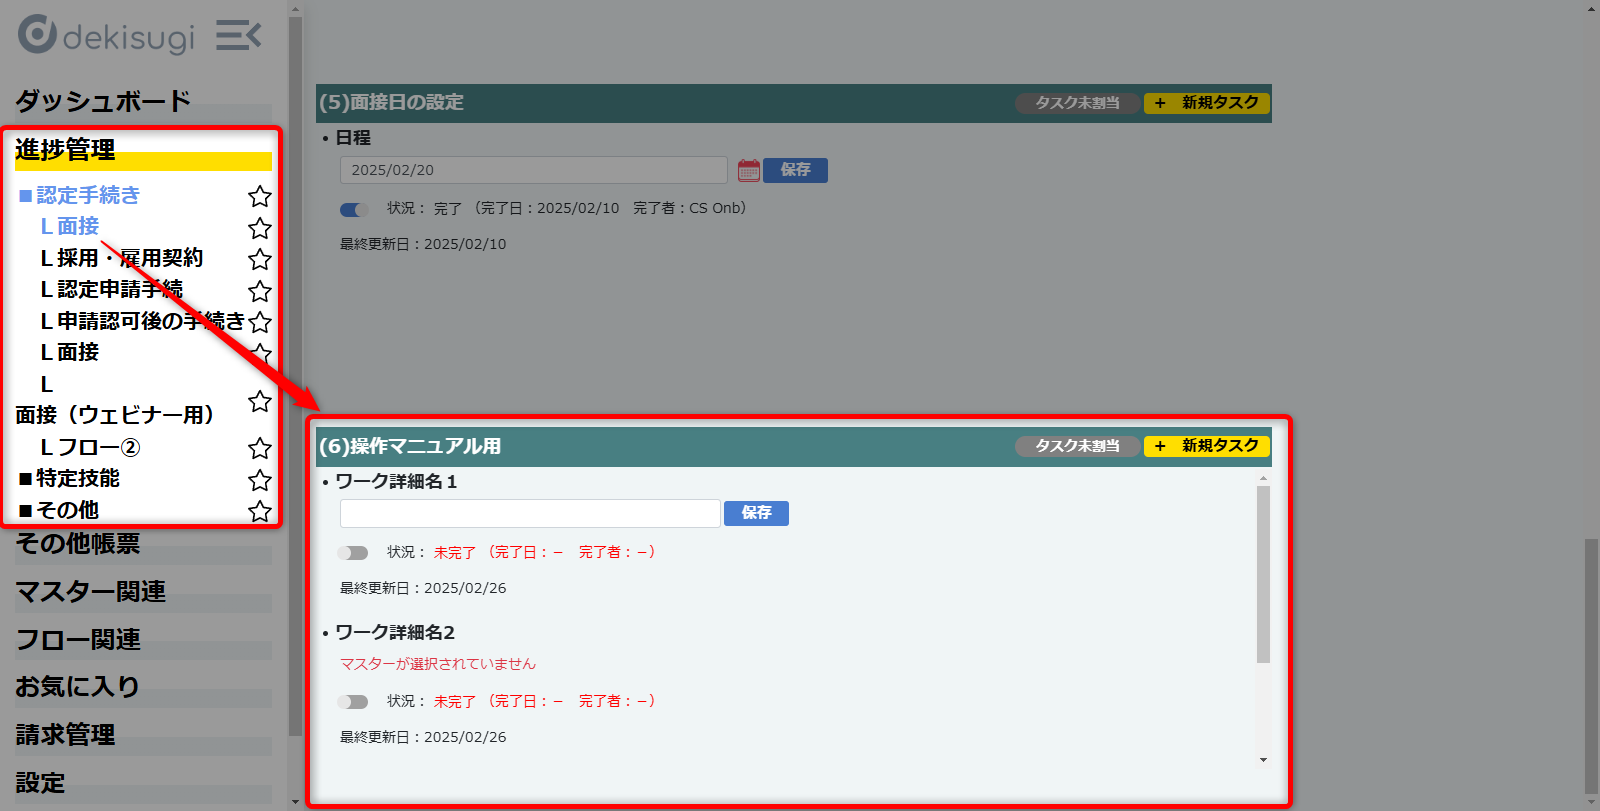Viewport: 1600px width, 811px height.
Task: Expand the その他帳票 sidebar section
Action: (x=78, y=544)
